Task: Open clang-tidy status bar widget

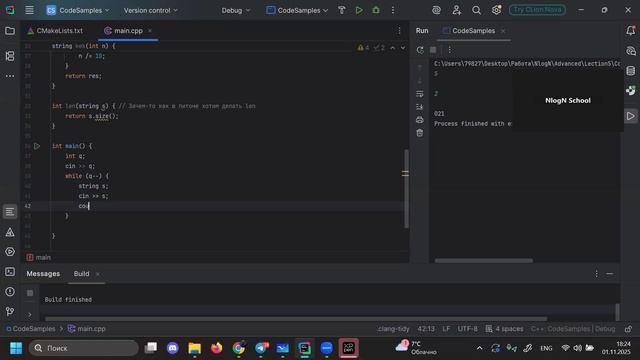Action: point(393,329)
